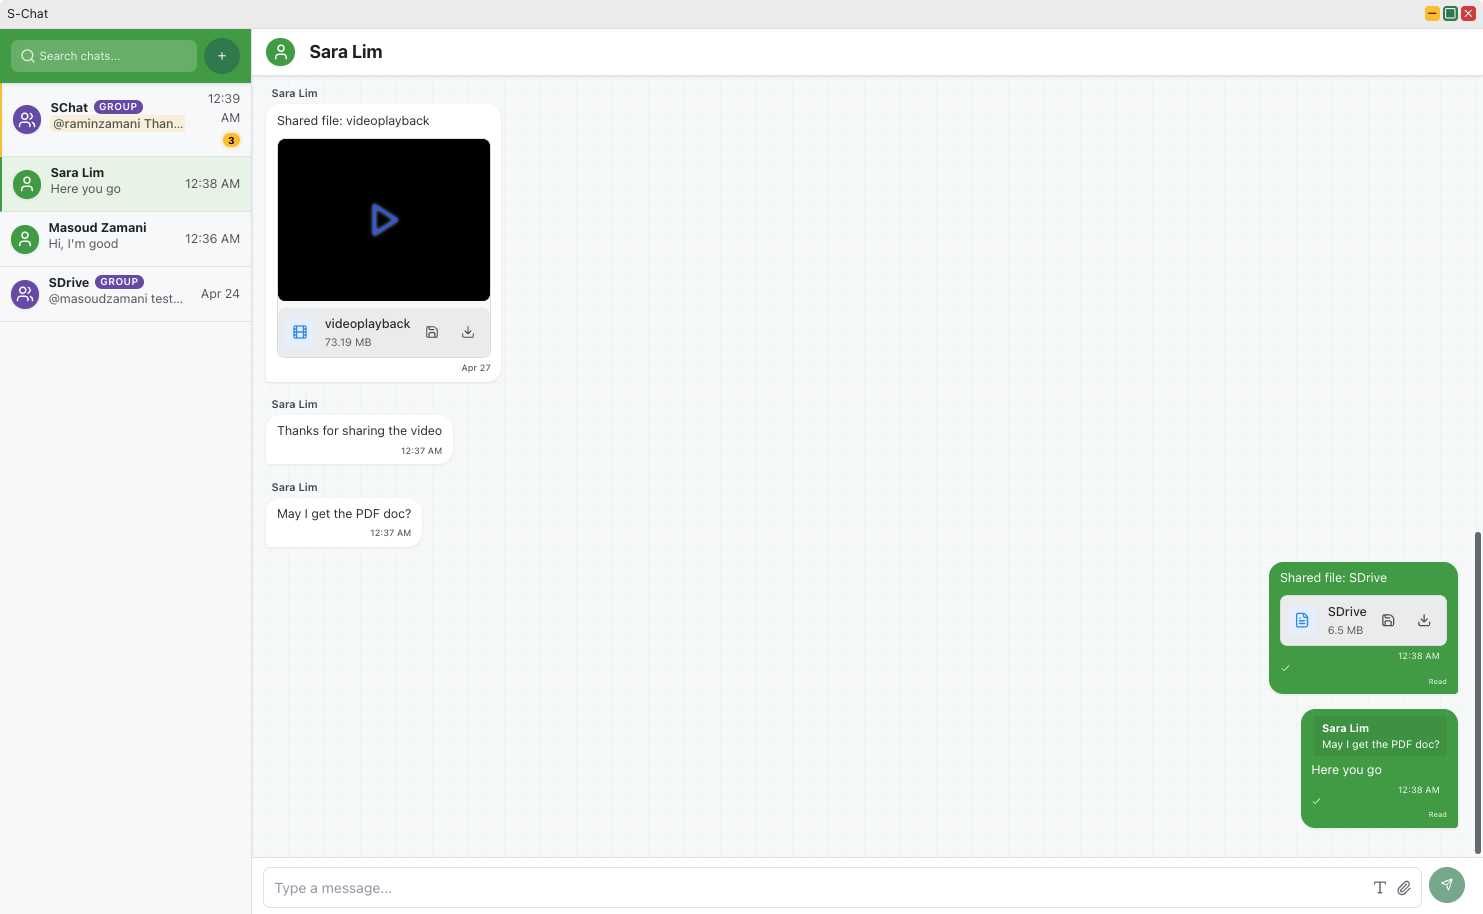Toggle text formatting T icon
Screen dimensions: 1483x914
(x=1379, y=888)
